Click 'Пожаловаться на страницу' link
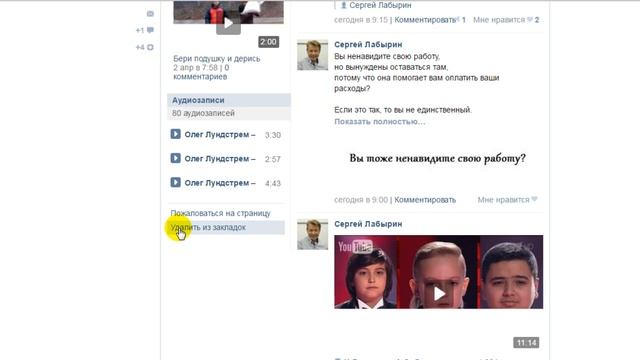Screen dimensions: 640x360 coord(220,213)
